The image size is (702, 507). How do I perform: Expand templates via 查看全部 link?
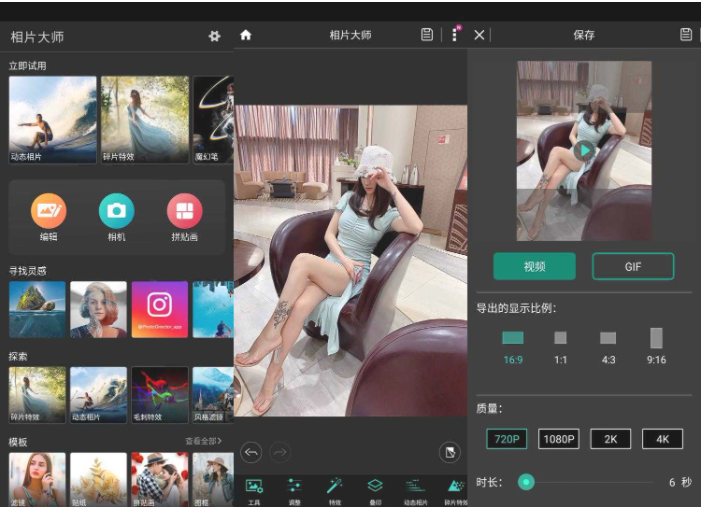point(204,442)
